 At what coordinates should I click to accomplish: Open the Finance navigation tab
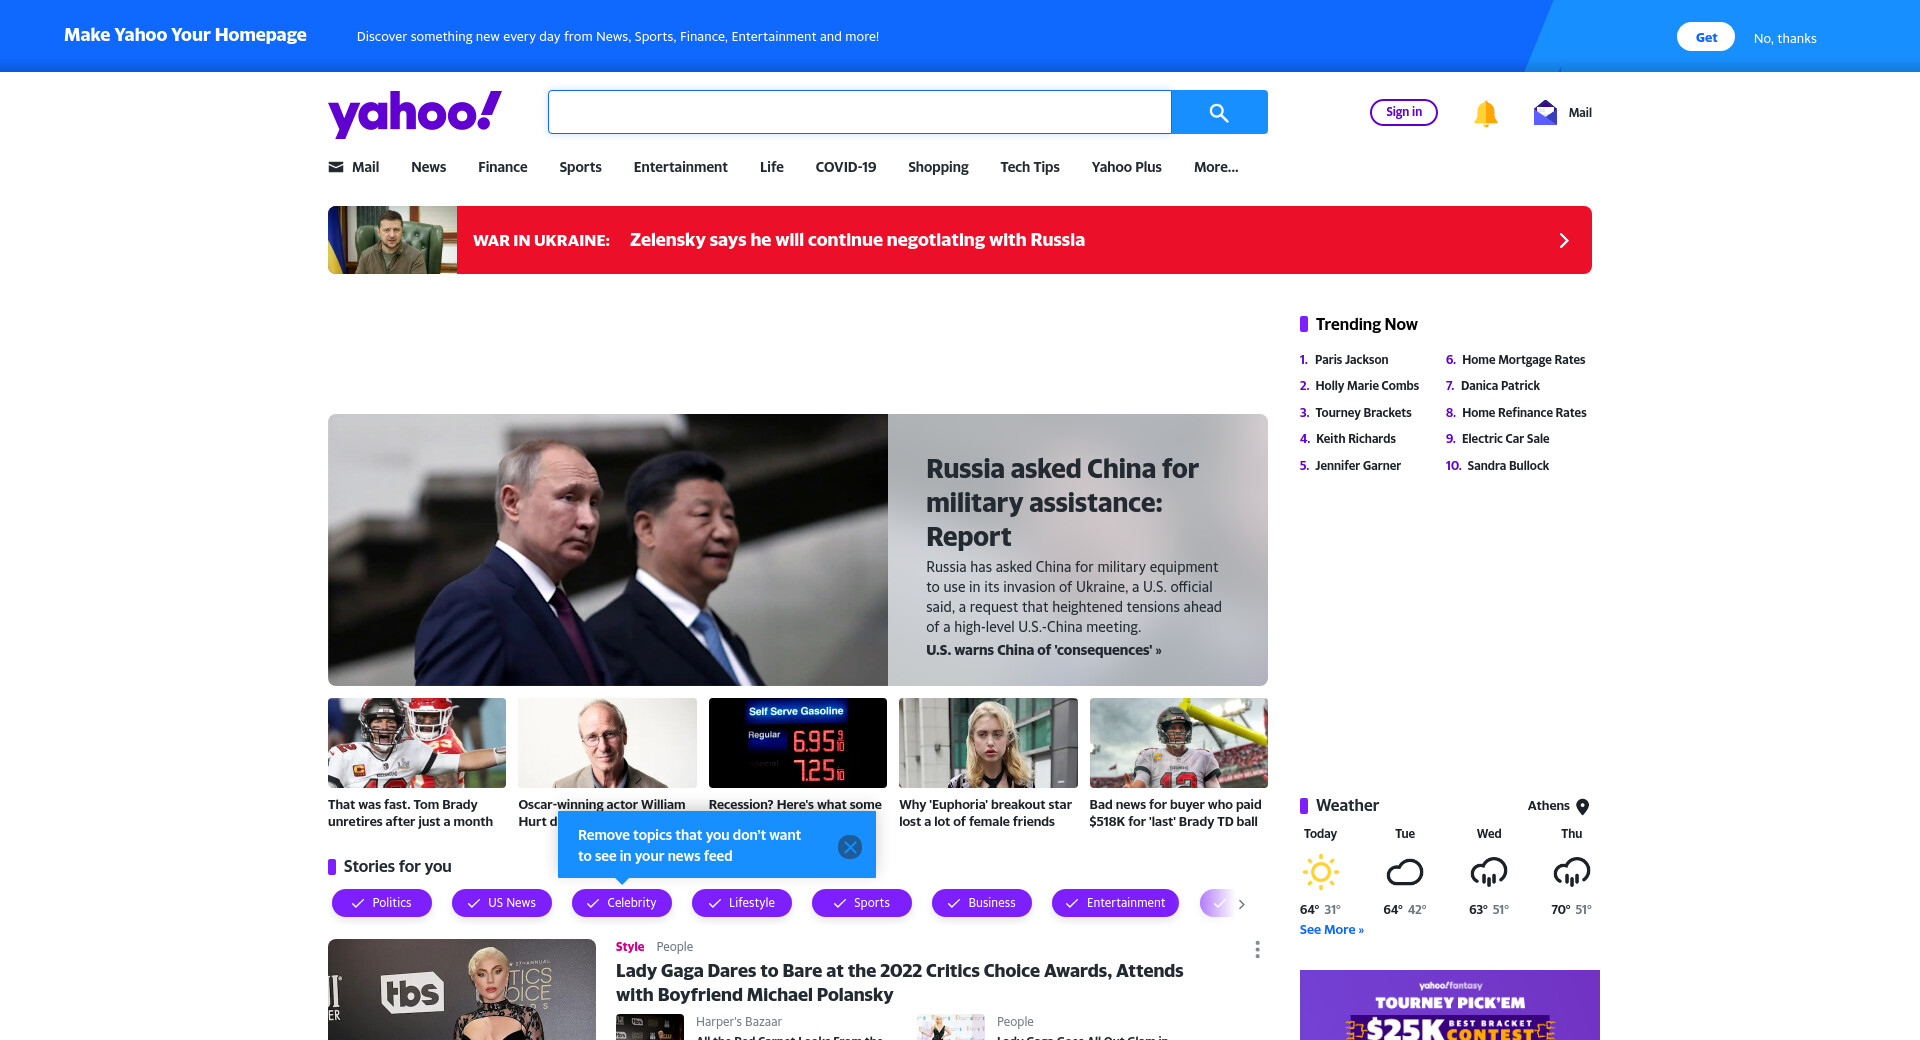[502, 167]
